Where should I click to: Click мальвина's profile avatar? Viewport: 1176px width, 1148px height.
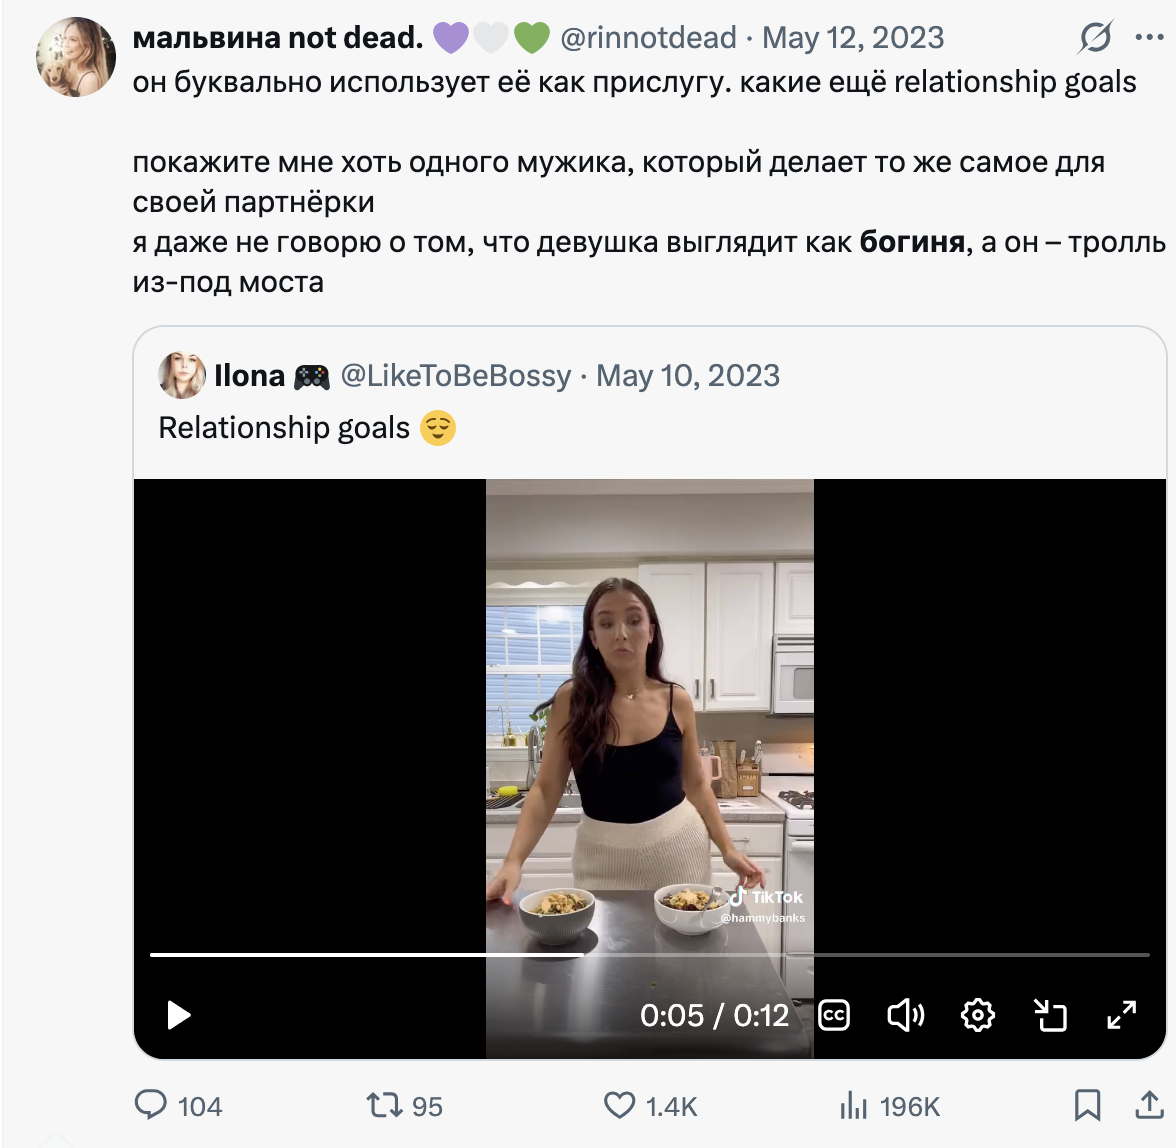click(x=76, y=57)
